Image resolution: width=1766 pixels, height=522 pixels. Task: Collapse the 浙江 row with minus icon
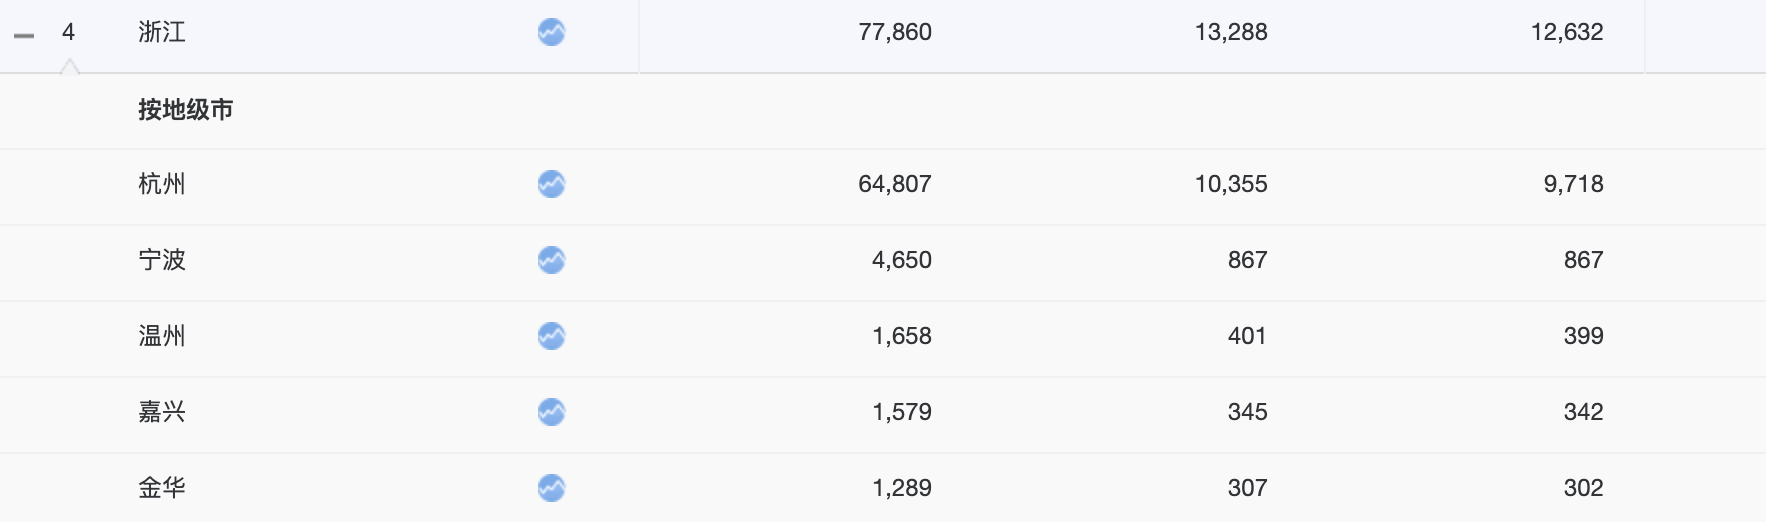click(24, 36)
